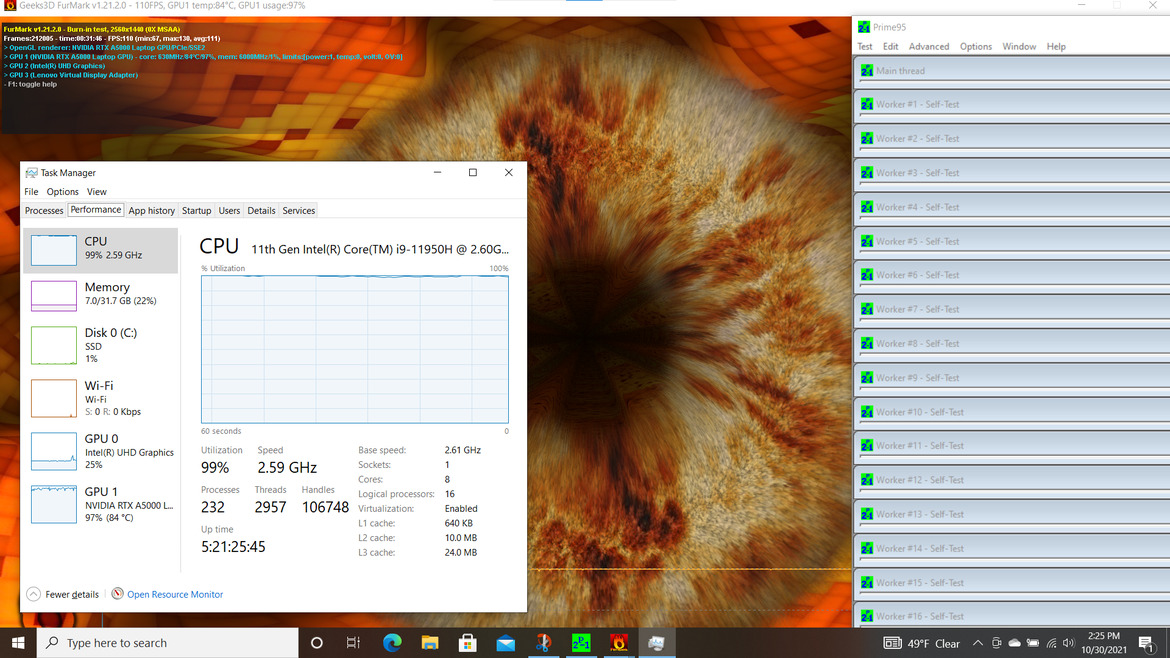Image resolution: width=1170 pixels, height=658 pixels.
Task: Switch to the Processes tab
Action: [x=44, y=210]
